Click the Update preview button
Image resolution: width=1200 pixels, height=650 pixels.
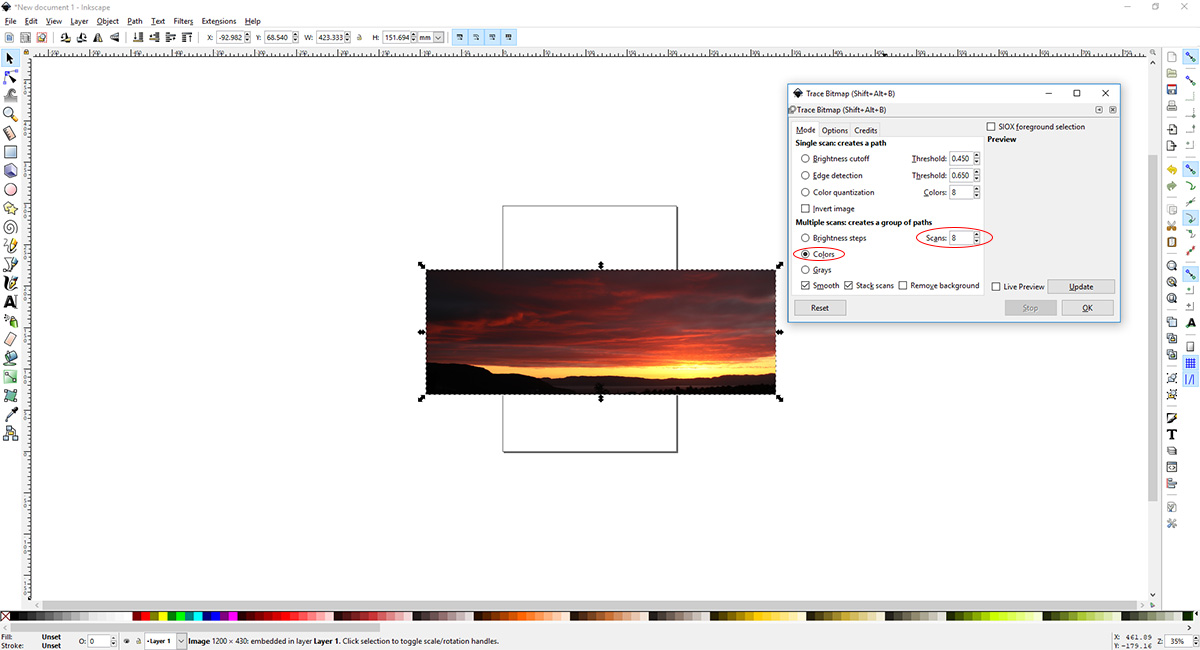(x=1081, y=287)
